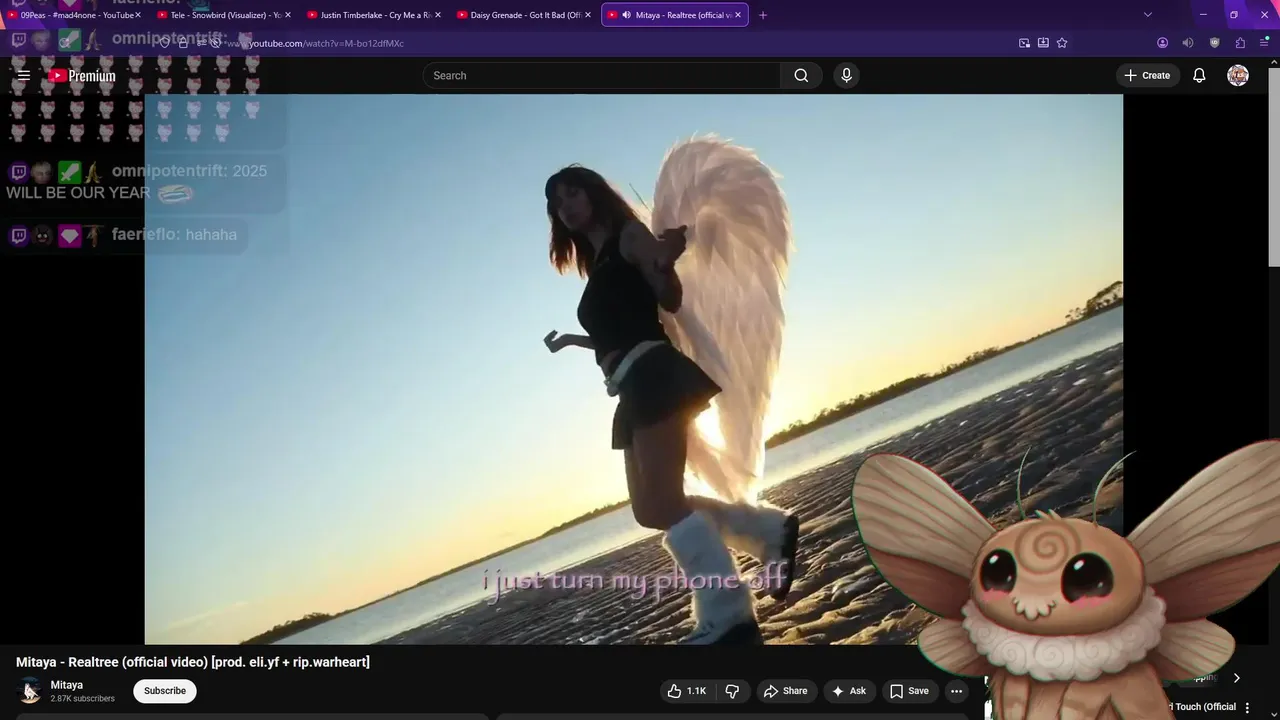Viewport: 1280px width, 720px height.
Task: Open a new browser tab with plus
Action: point(763,15)
